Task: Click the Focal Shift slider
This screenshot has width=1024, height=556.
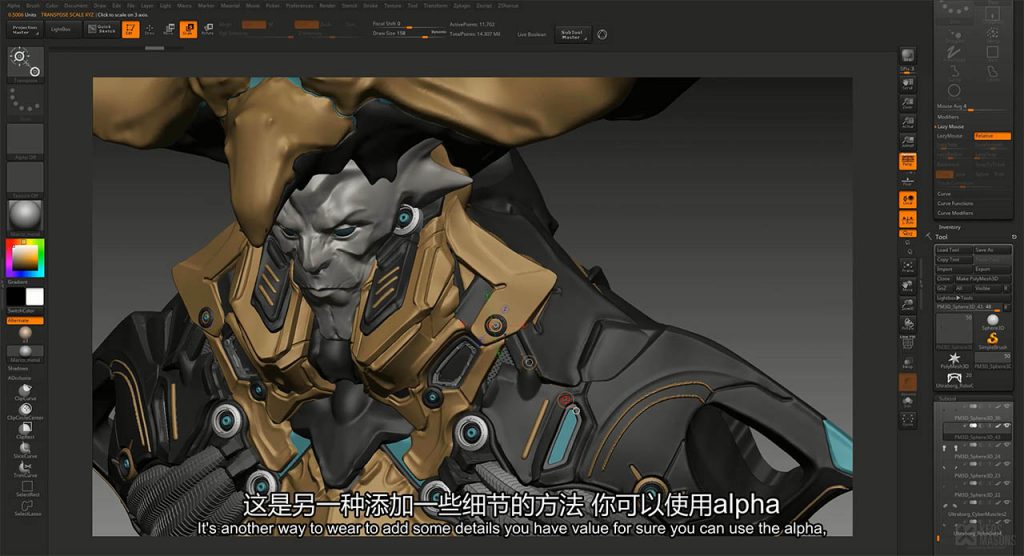Action: (409, 24)
